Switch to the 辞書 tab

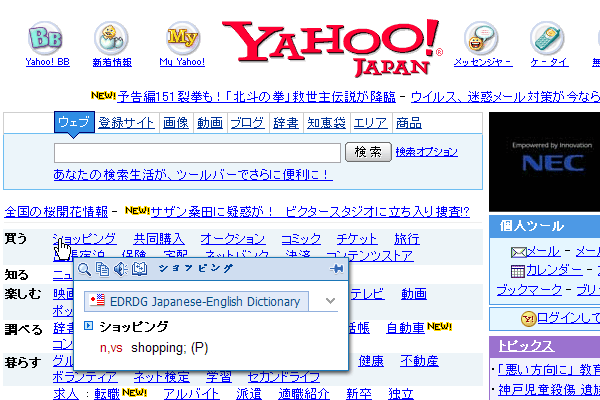click(285, 123)
